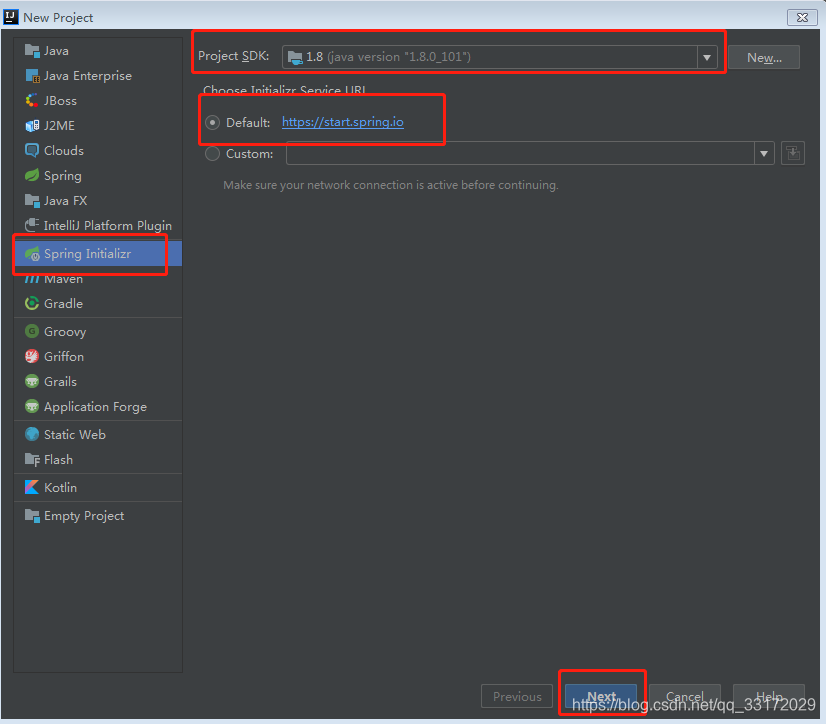Select the Custom service URL radio button
The image size is (826, 724).
point(212,154)
